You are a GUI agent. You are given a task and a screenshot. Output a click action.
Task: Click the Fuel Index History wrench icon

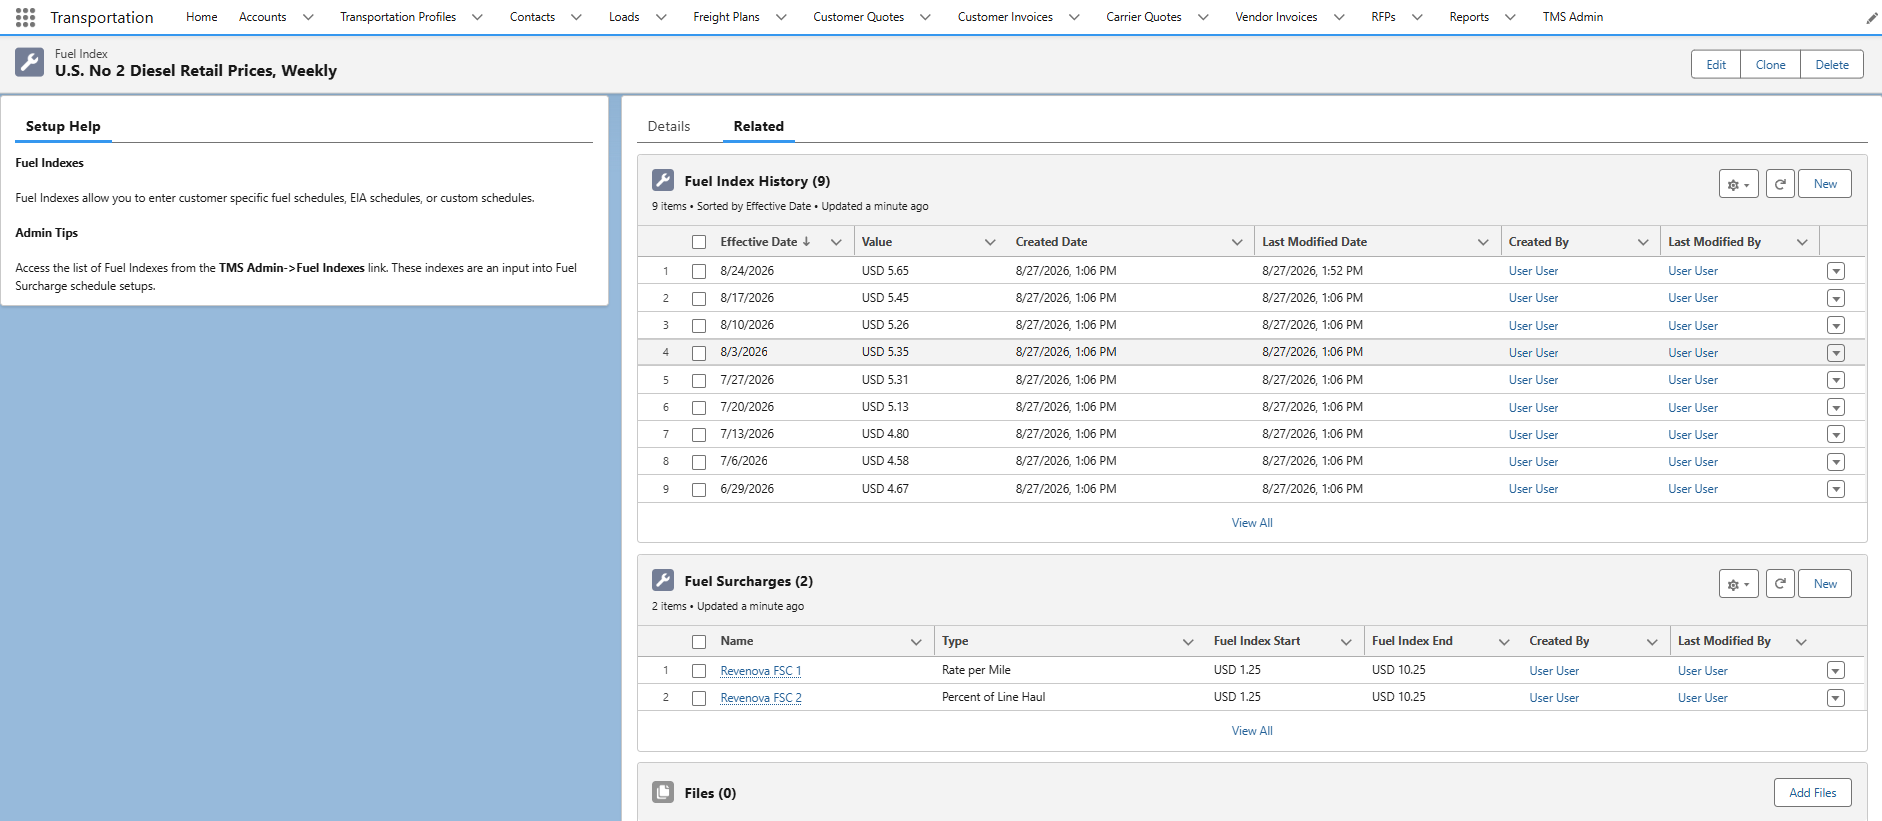(x=663, y=180)
